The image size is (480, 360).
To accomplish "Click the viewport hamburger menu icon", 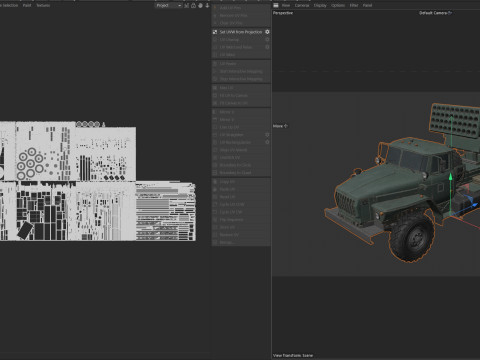I will point(276,5).
